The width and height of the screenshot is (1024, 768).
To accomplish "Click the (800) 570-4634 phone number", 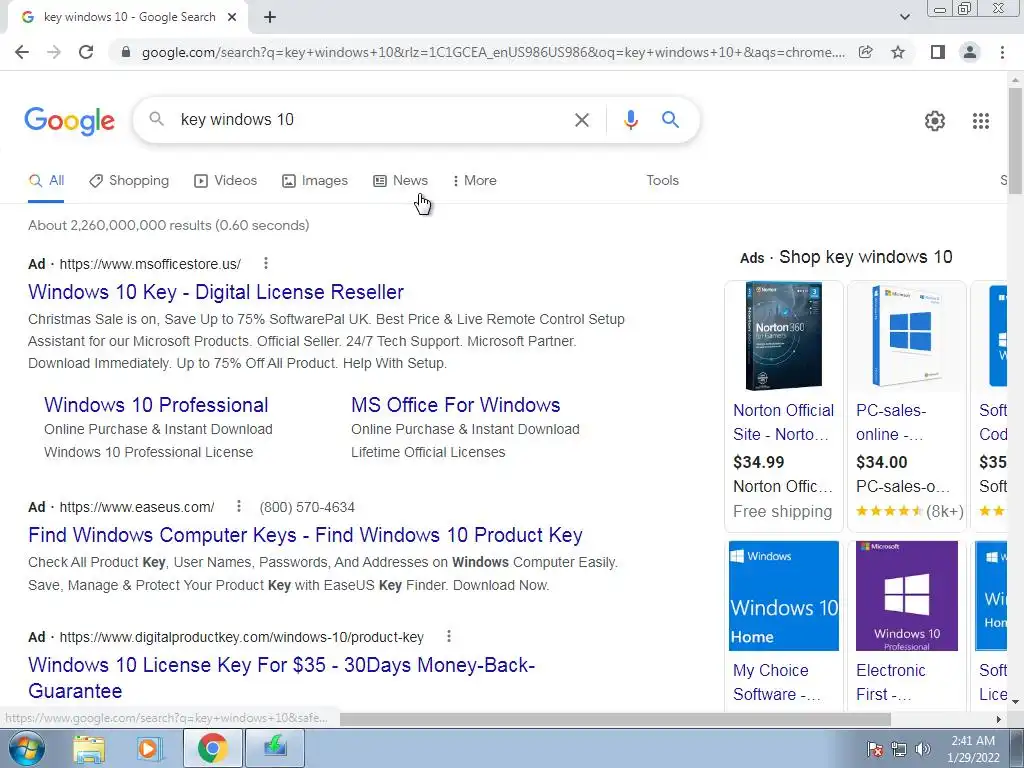I will 307,507.
